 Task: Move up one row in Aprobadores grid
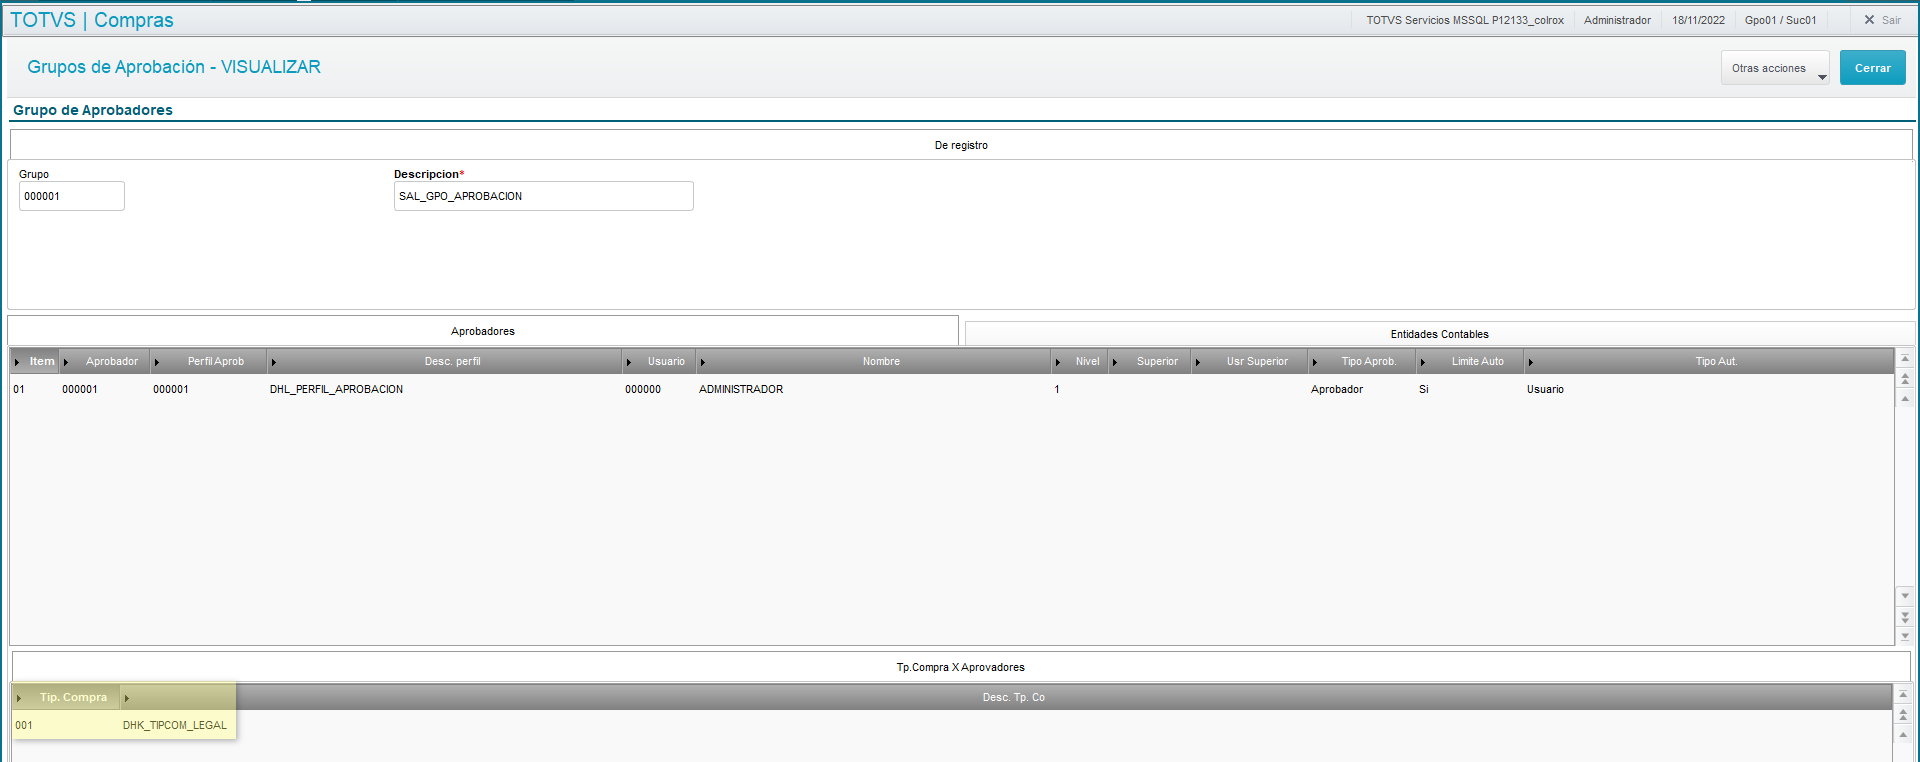click(1905, 398)
